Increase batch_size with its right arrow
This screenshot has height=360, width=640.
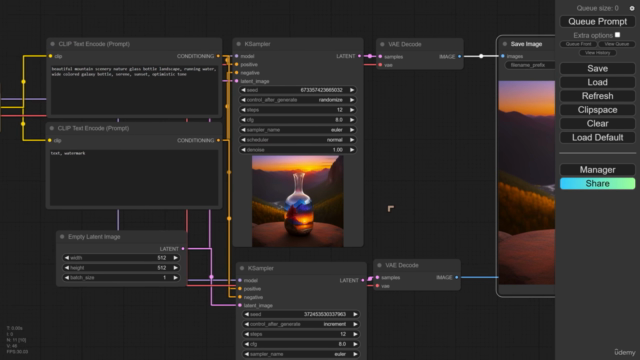(176, 278)
